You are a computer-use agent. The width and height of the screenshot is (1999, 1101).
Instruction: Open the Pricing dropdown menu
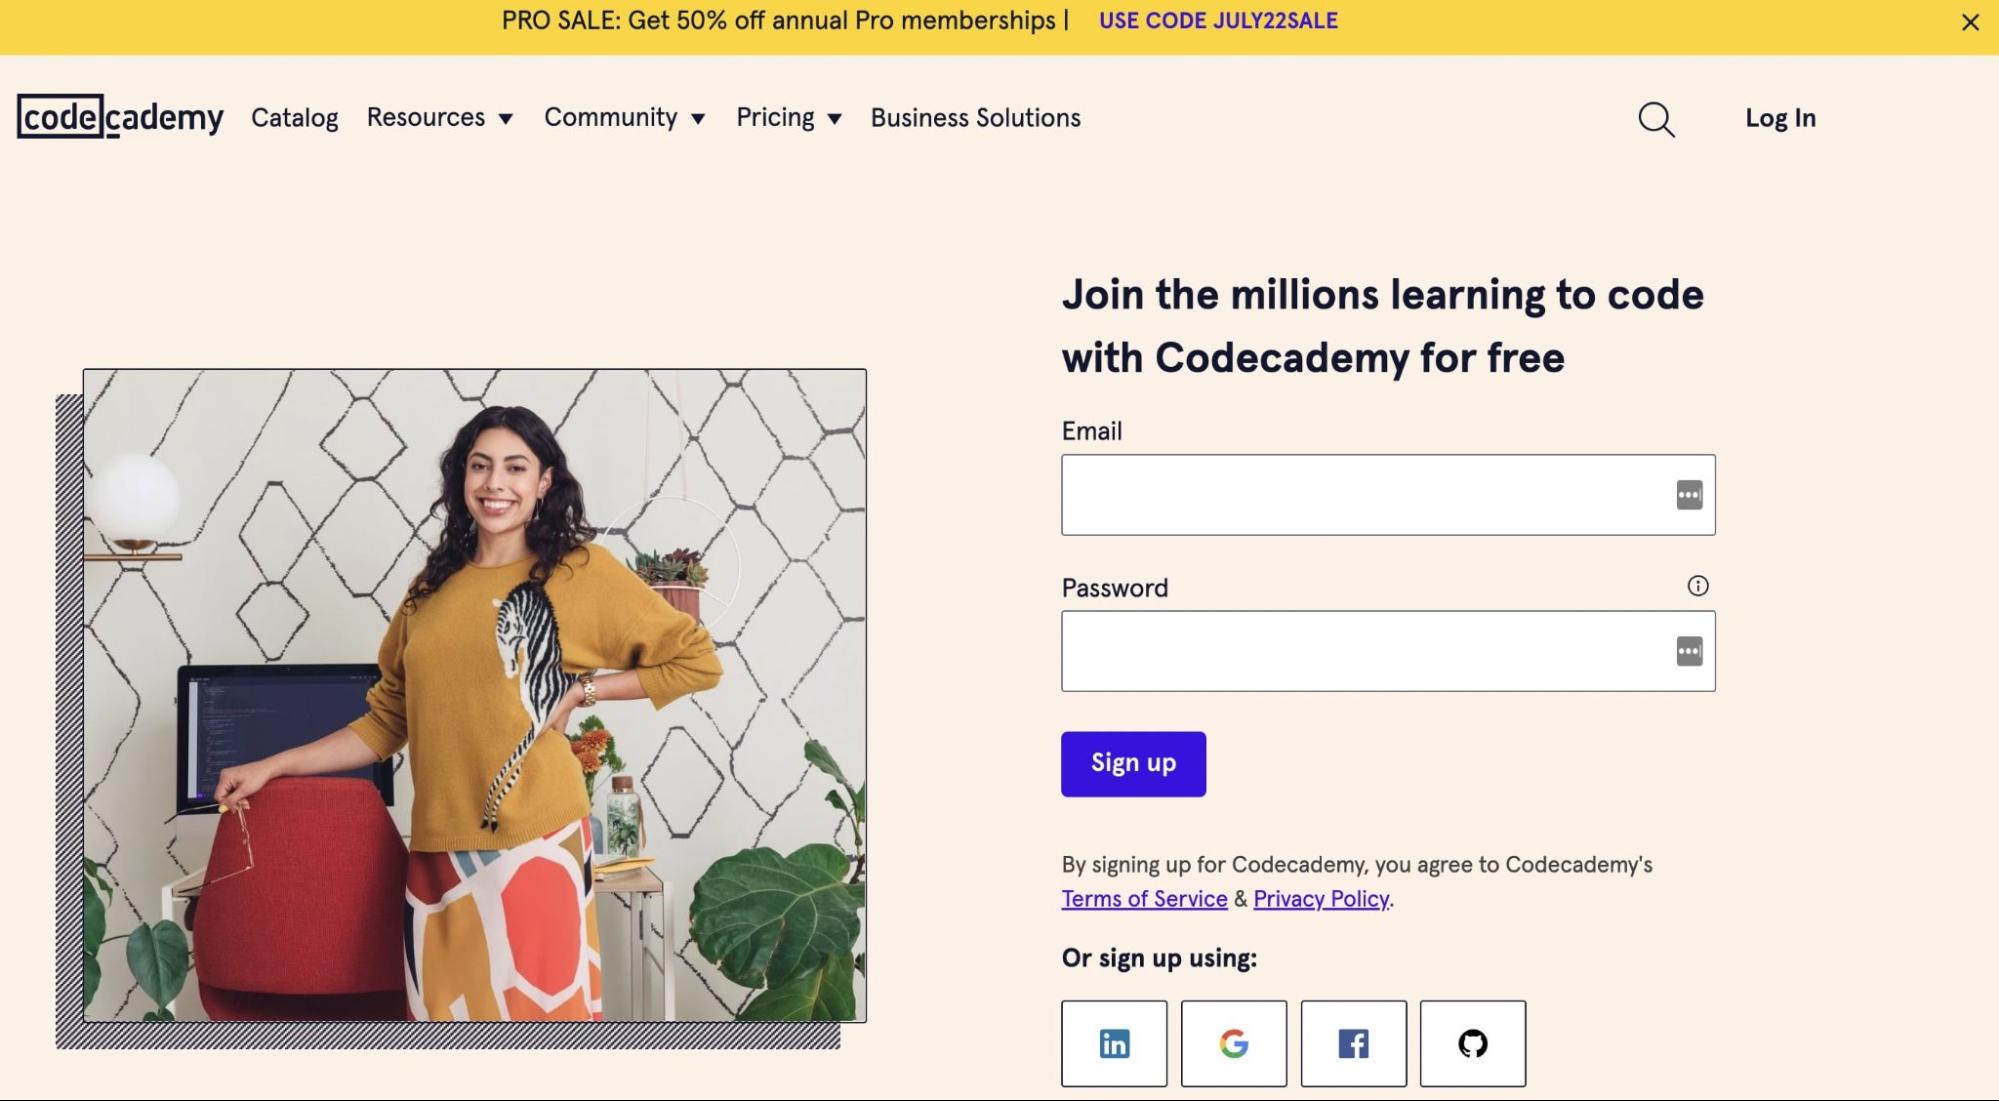(789, 118)
